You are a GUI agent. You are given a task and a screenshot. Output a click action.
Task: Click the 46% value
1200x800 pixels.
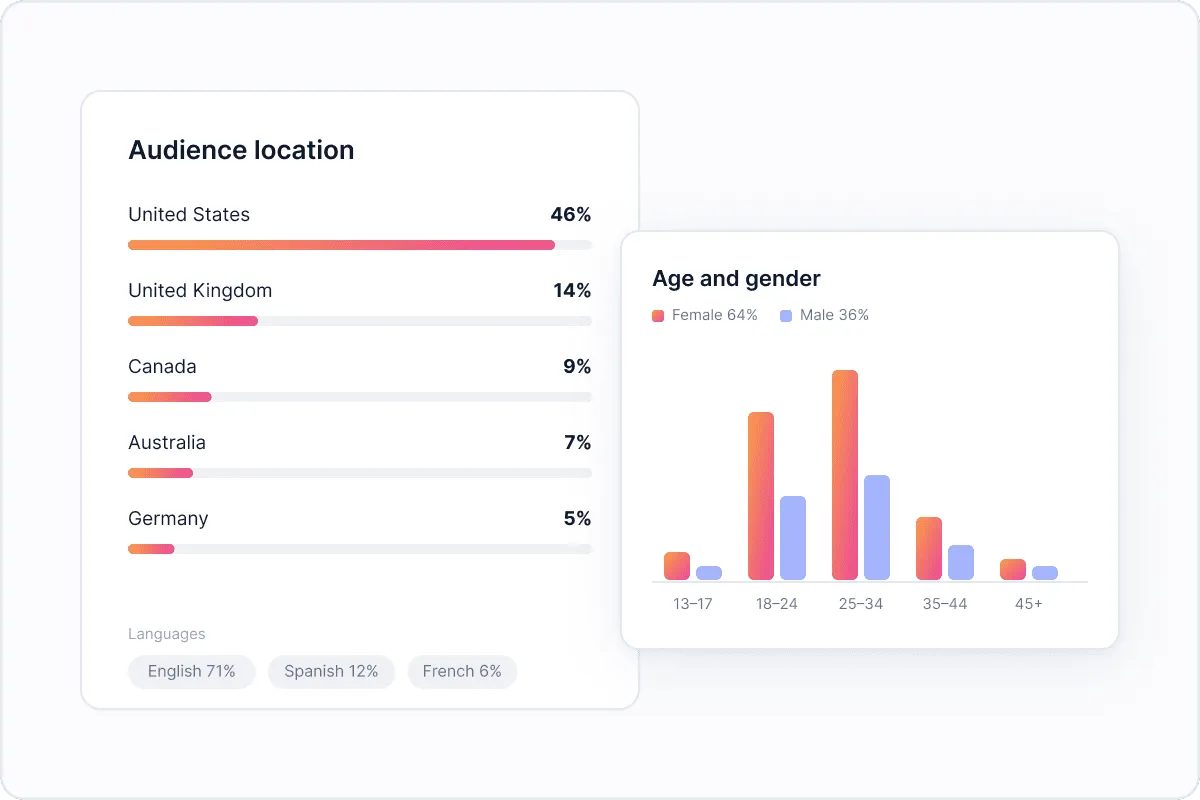(x=571, y=214)
